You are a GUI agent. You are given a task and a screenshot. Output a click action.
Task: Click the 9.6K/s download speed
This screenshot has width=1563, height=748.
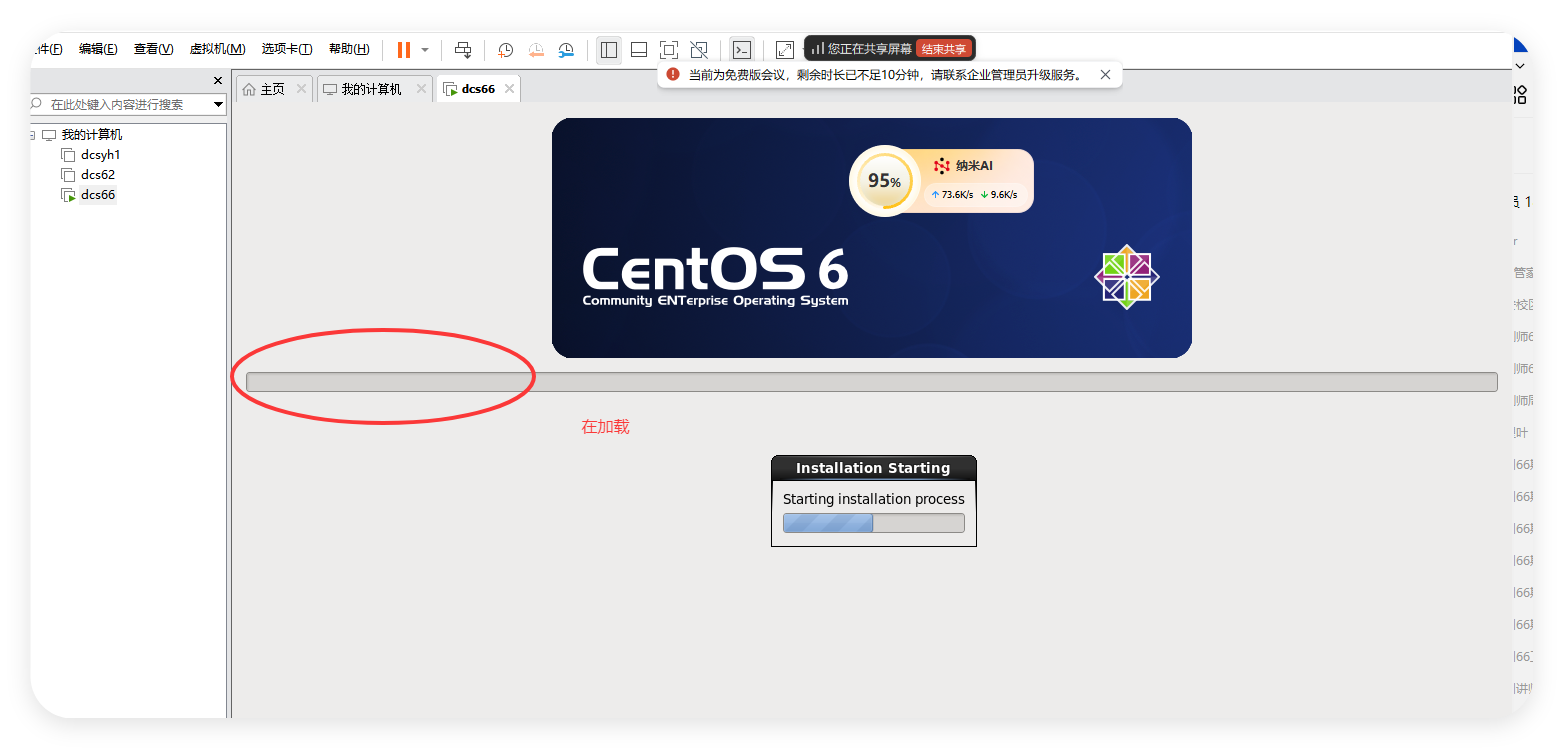[x=998, y=195]
